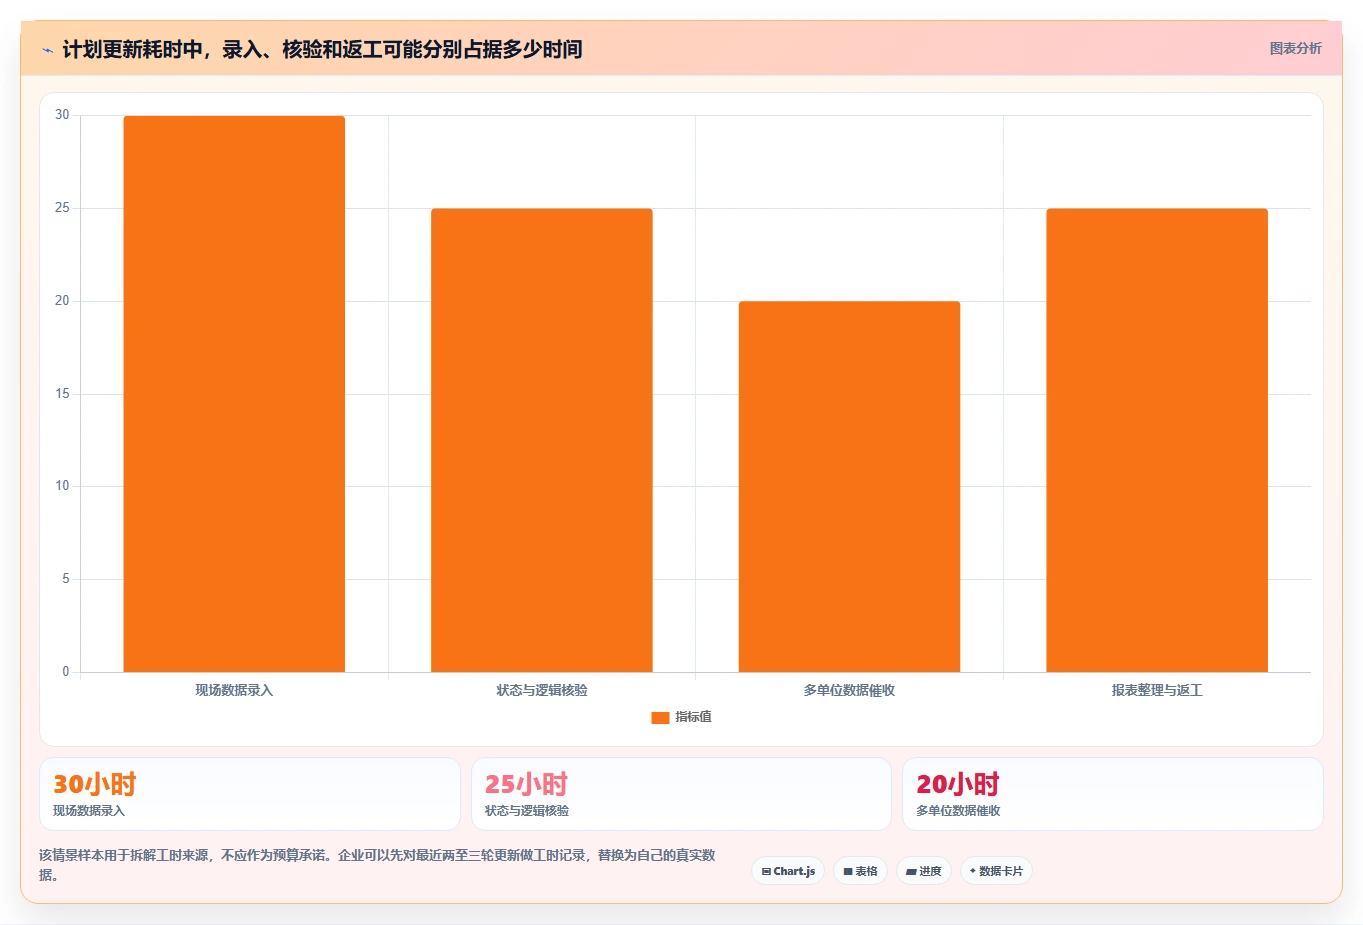Image resolution: width=1363 pixels, height=925 pixels.
Task: Click the 状态与逻辑核验 x-axis label
Action: coord(542,690)
